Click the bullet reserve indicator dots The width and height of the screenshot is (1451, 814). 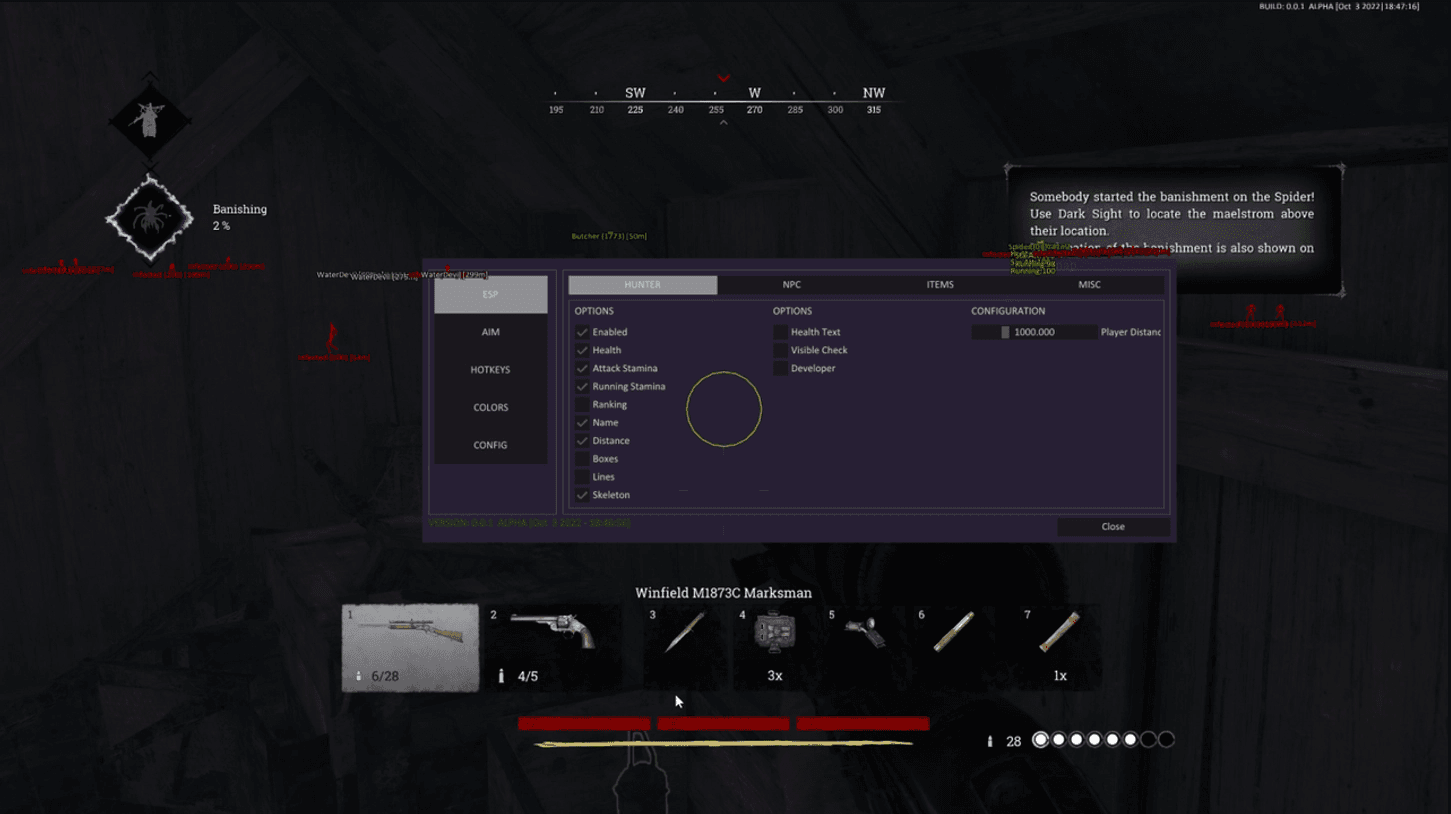click(x=1103, y=740)
